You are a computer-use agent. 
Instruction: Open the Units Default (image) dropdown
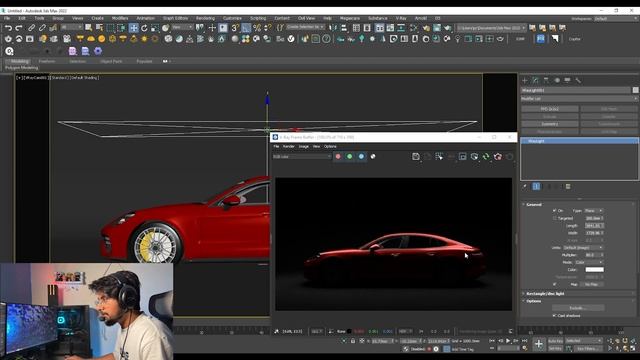[x=583, y=248]
